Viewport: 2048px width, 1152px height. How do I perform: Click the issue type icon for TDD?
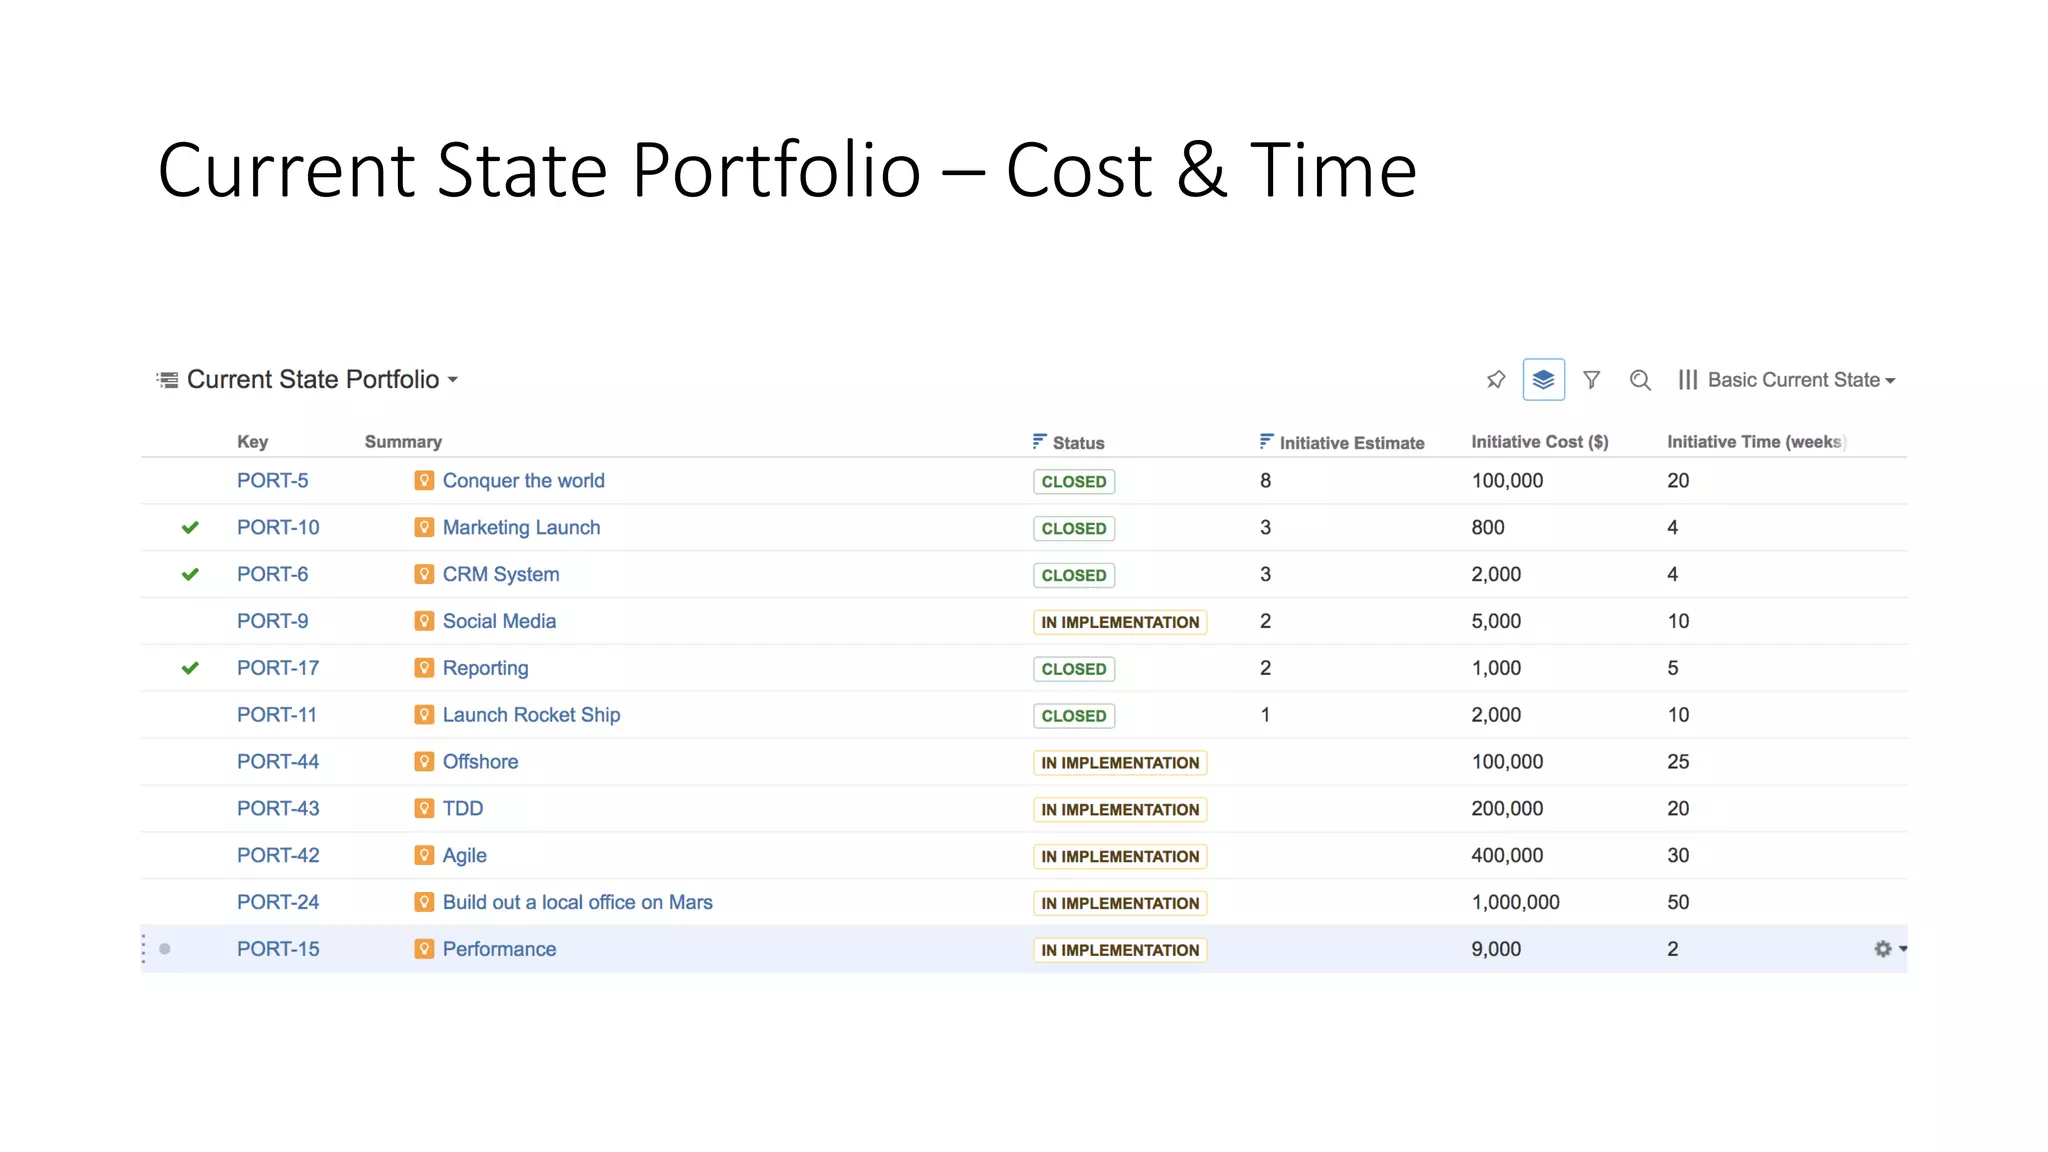424,809
